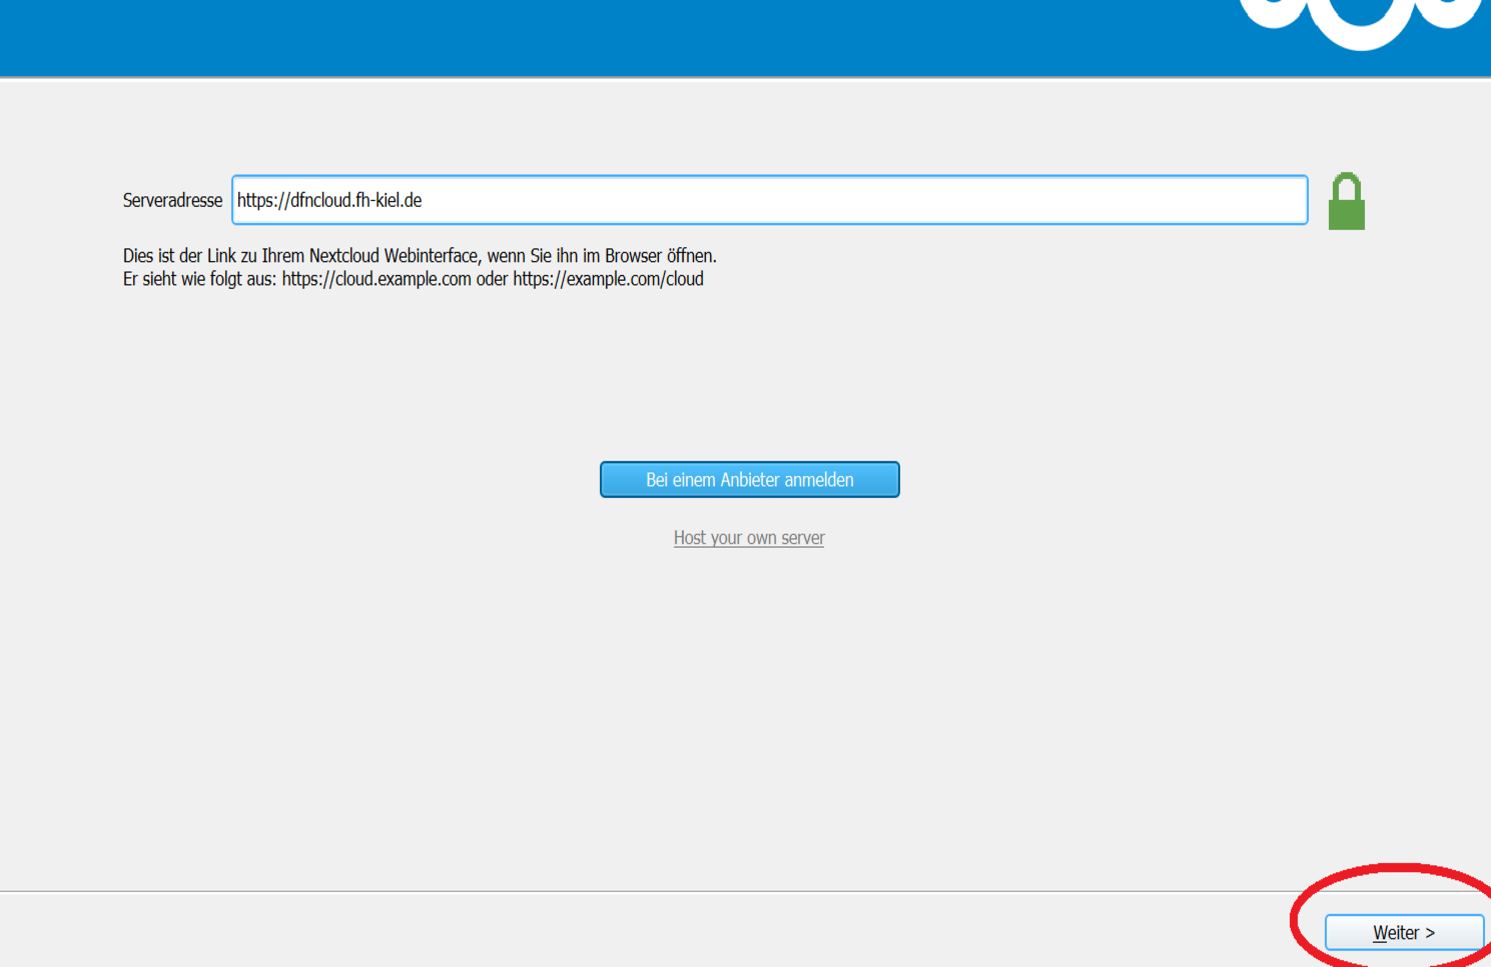Click inside the server address text box

[770, 200]
